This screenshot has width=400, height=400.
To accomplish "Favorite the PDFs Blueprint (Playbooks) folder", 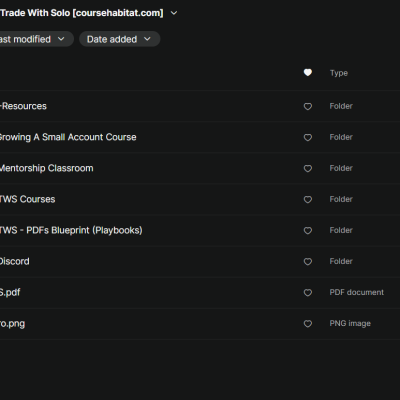I will pos(308,230).
